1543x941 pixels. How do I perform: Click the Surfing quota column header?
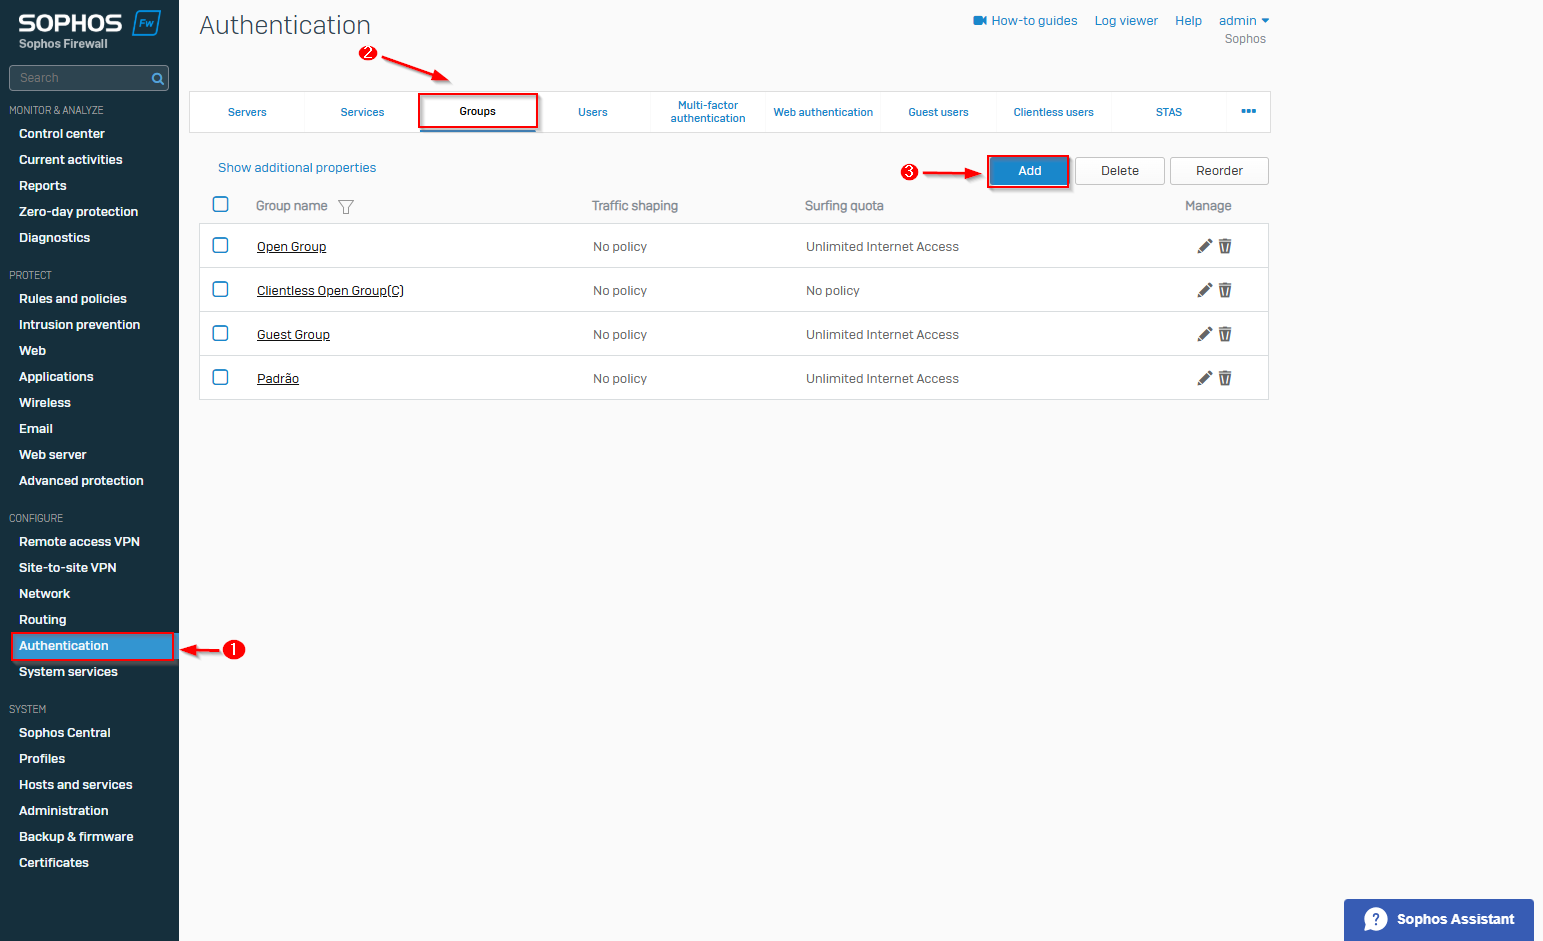pos(844,206)
